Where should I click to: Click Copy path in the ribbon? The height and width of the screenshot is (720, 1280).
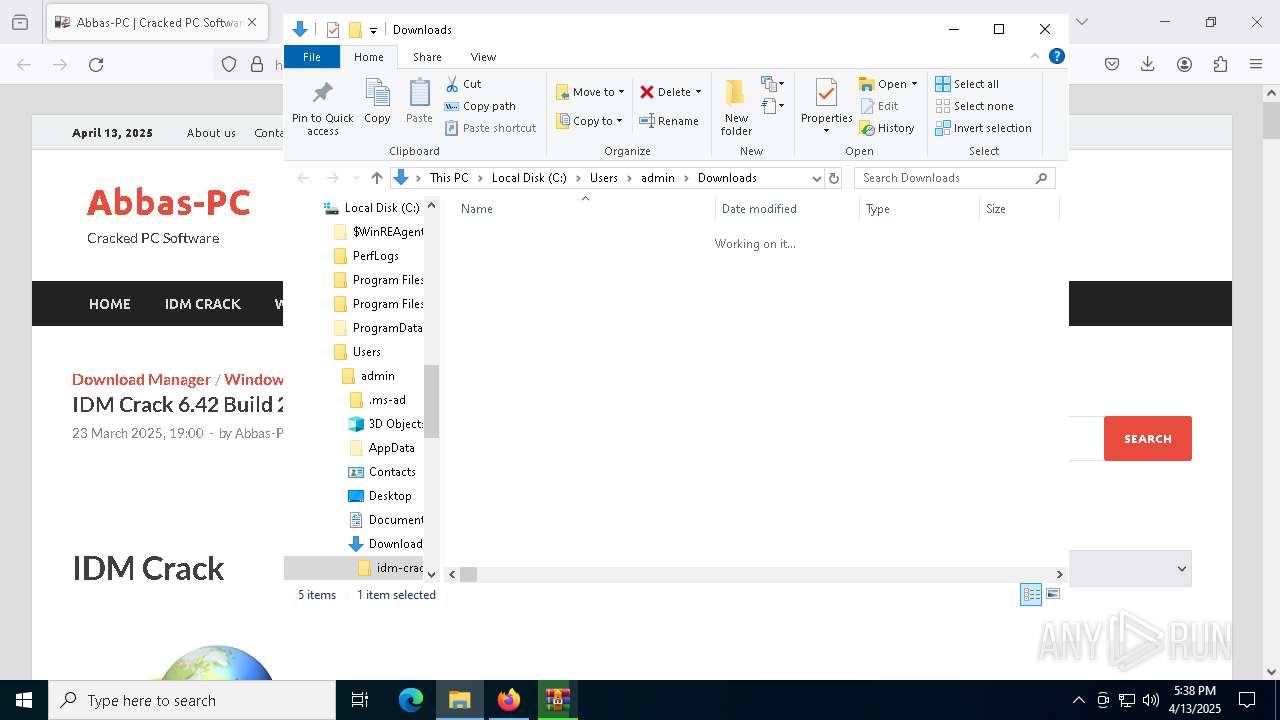pos(480,106)
